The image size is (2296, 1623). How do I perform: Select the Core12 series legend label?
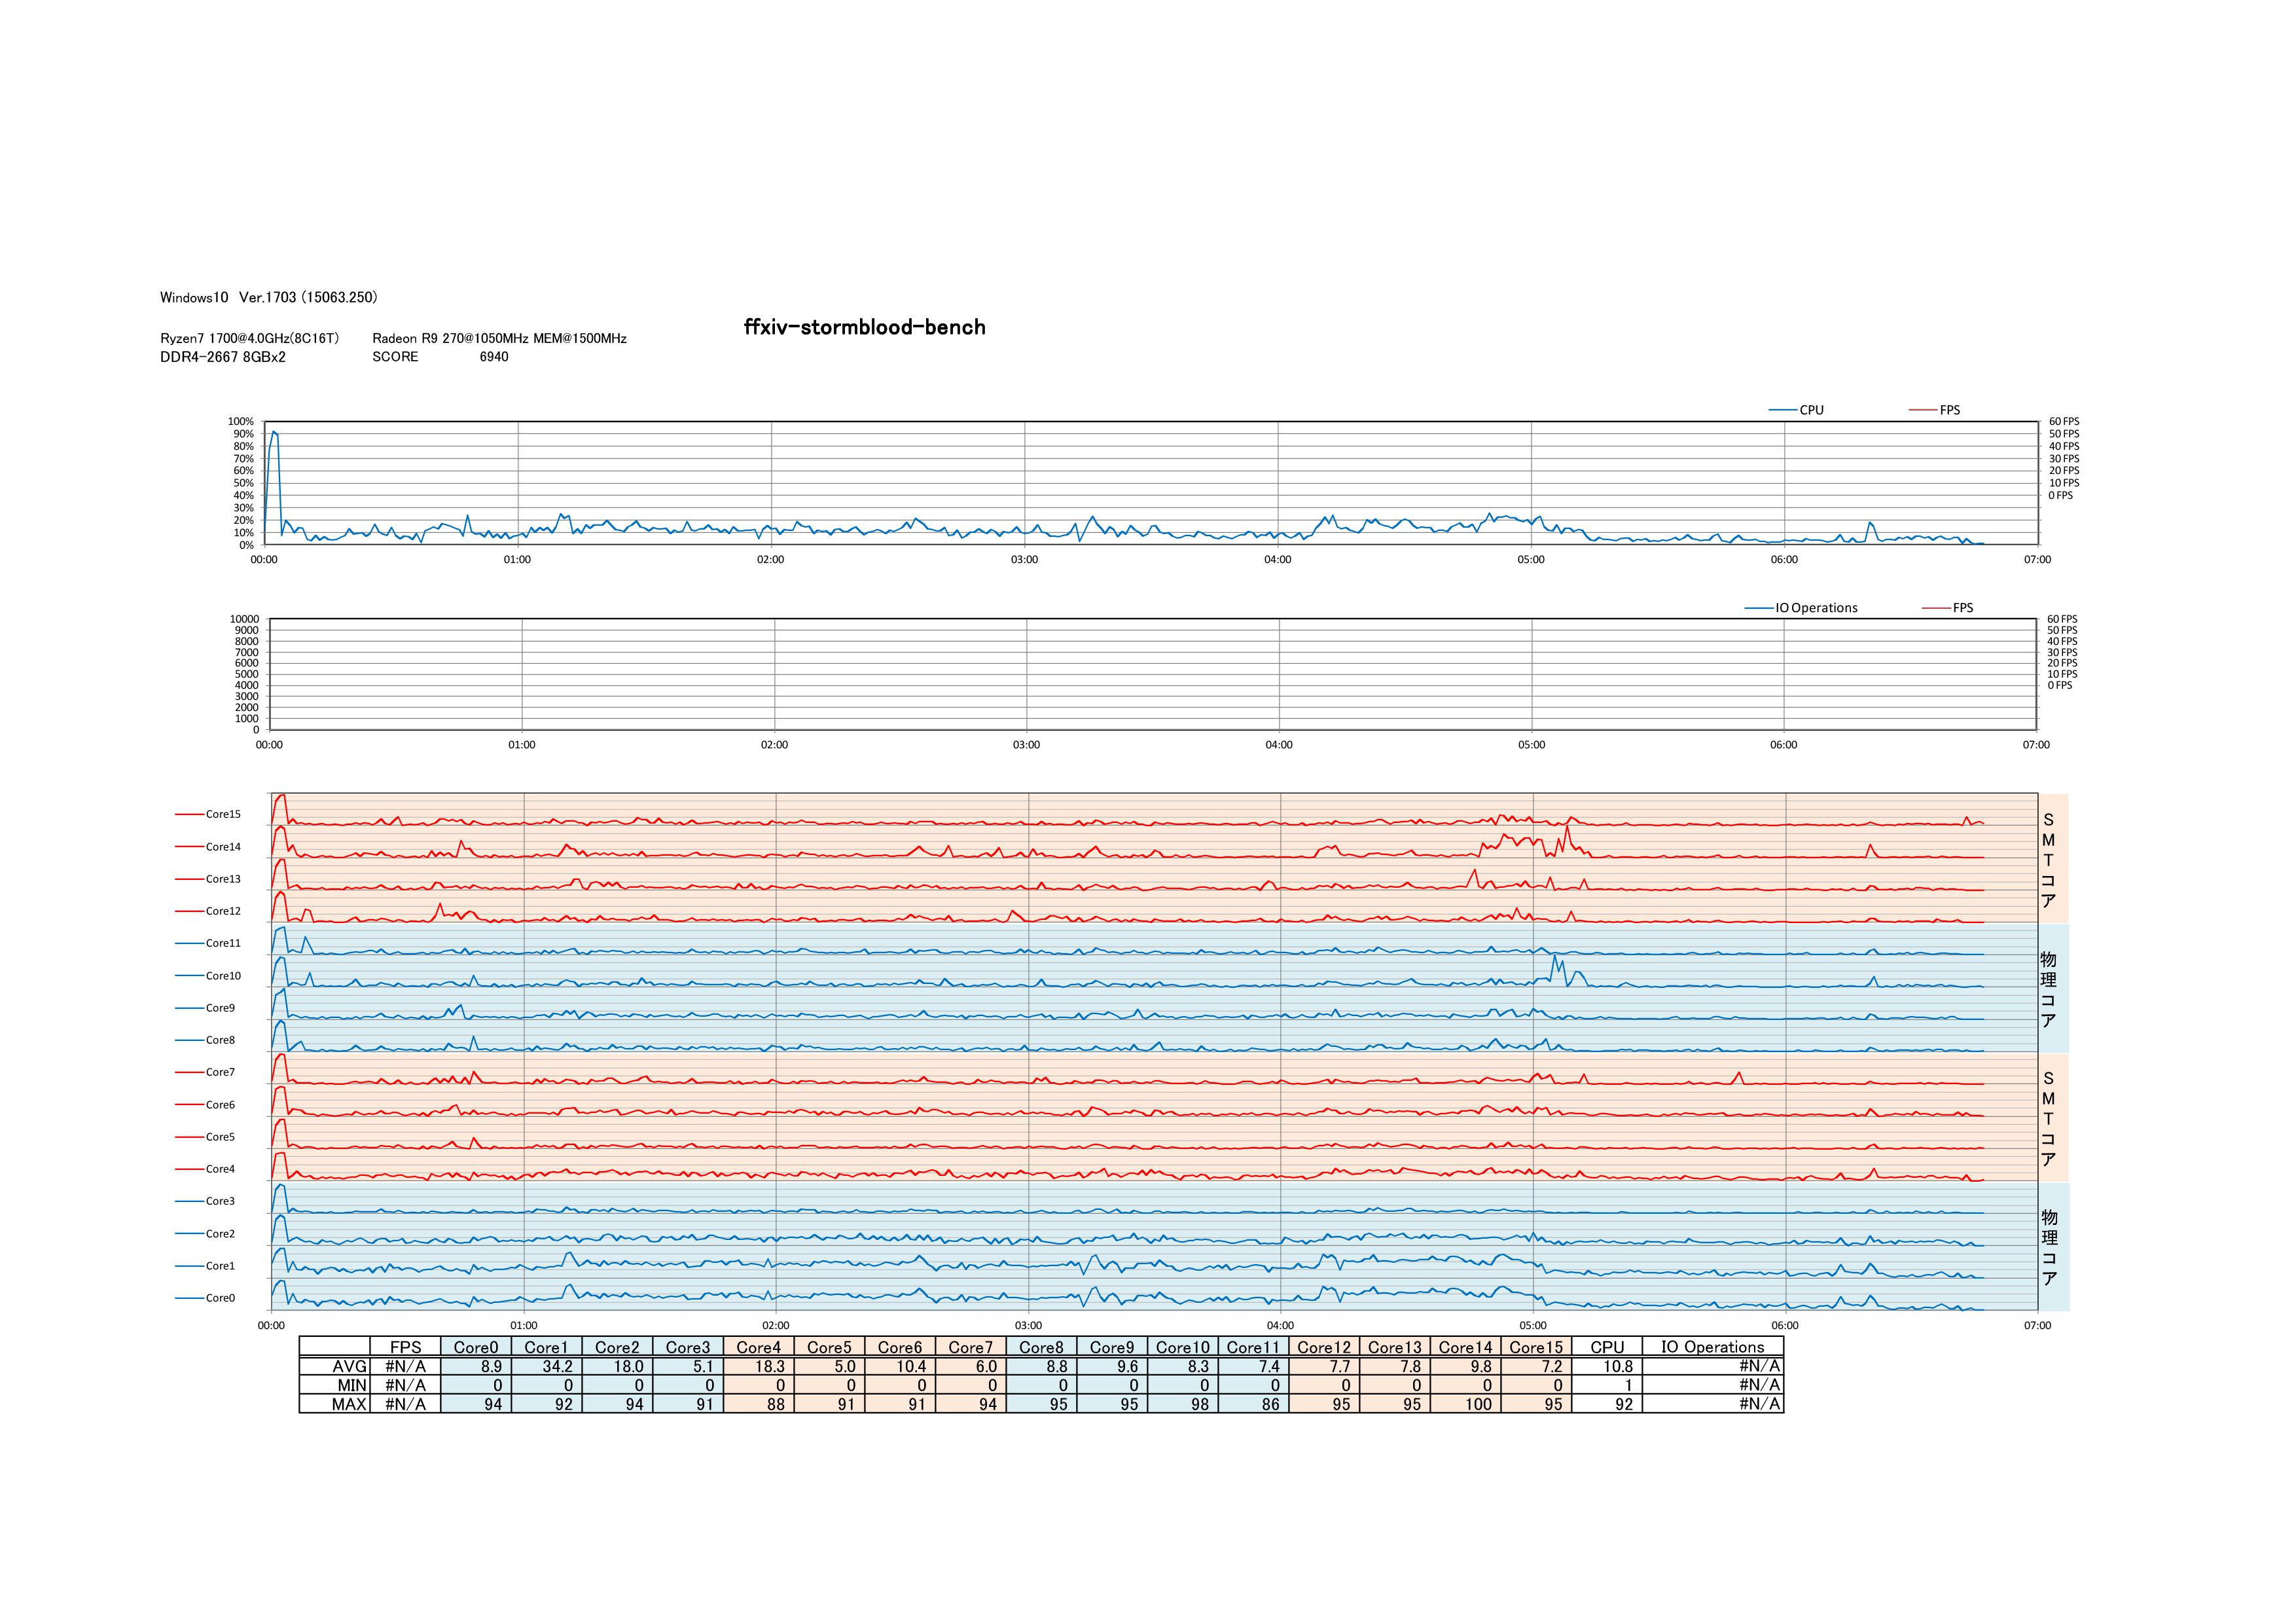[223, 911]
